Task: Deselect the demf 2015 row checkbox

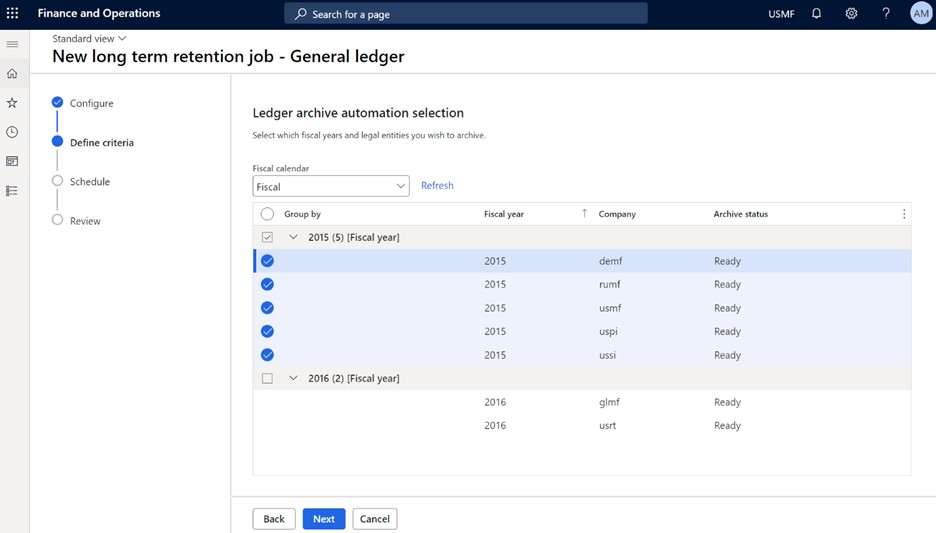Action: click(267, 261)
